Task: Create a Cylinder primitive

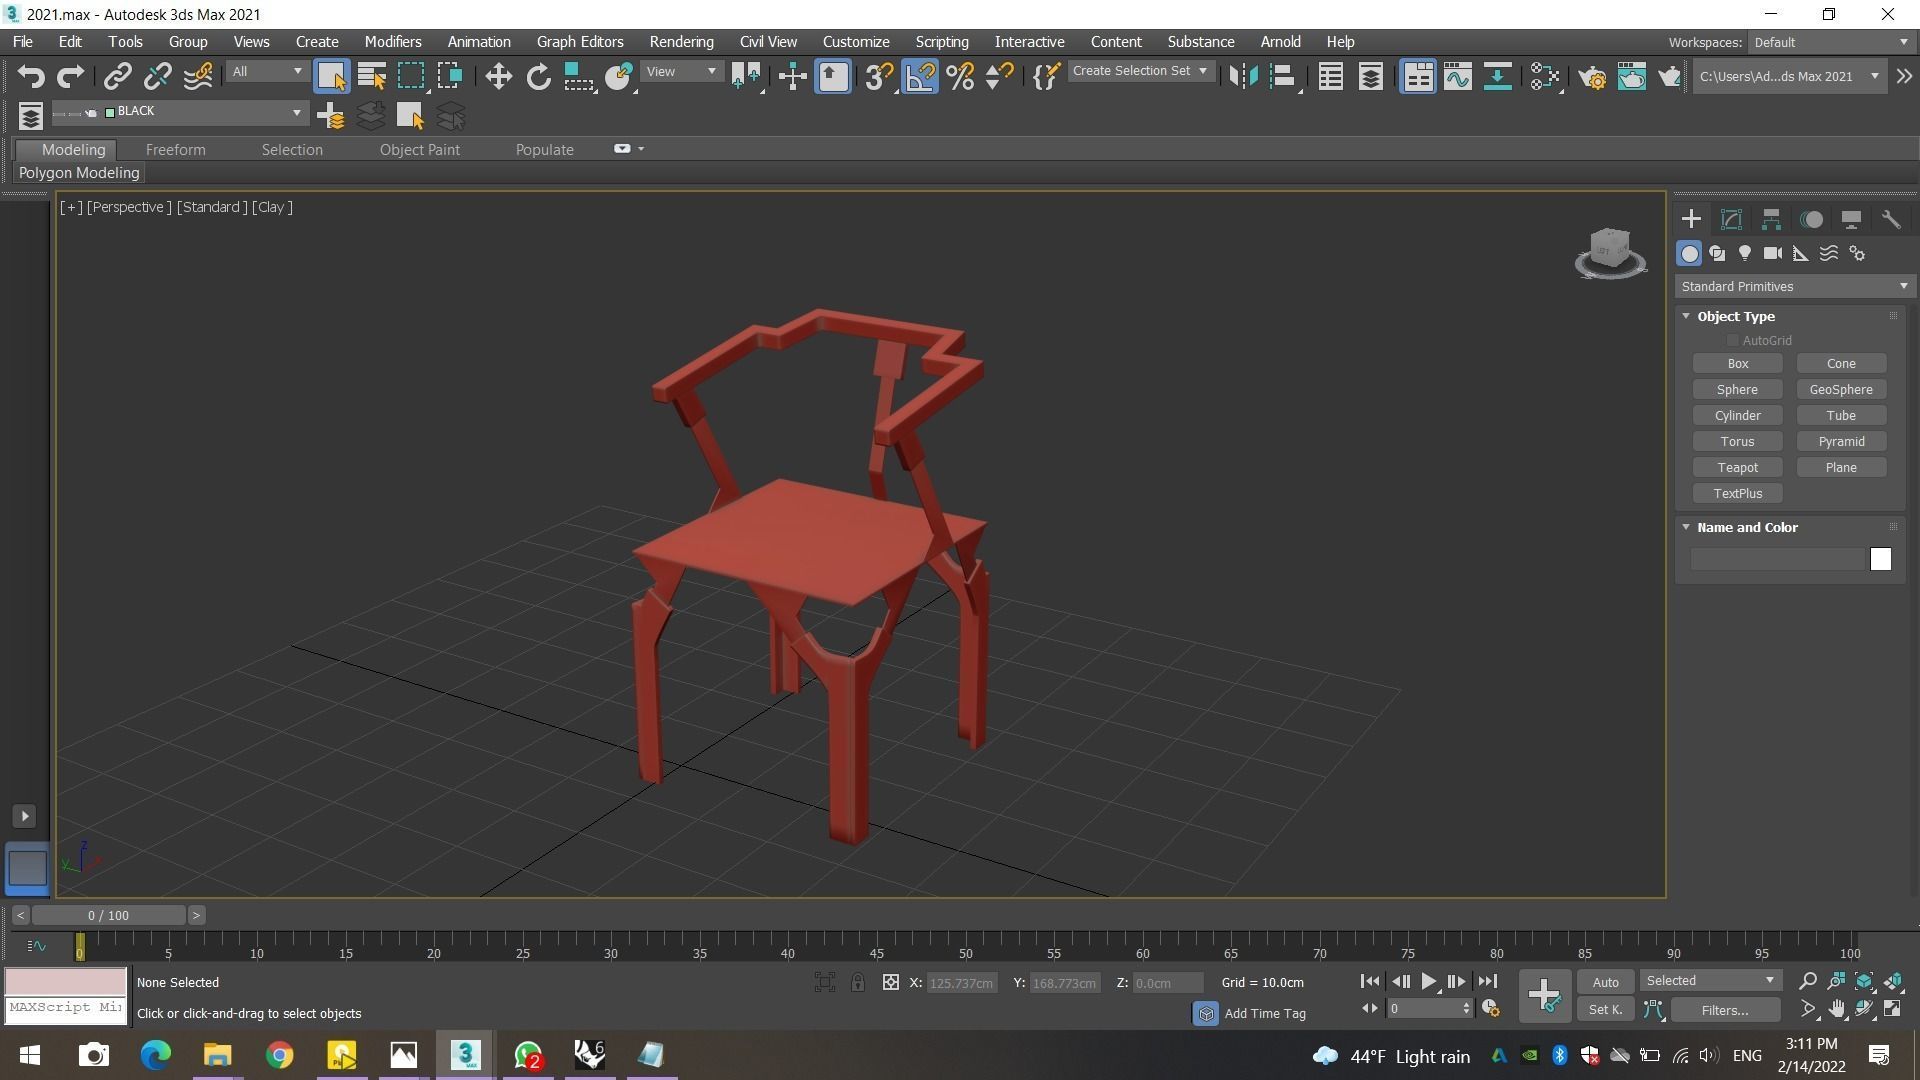Action: pos(1737,416)
